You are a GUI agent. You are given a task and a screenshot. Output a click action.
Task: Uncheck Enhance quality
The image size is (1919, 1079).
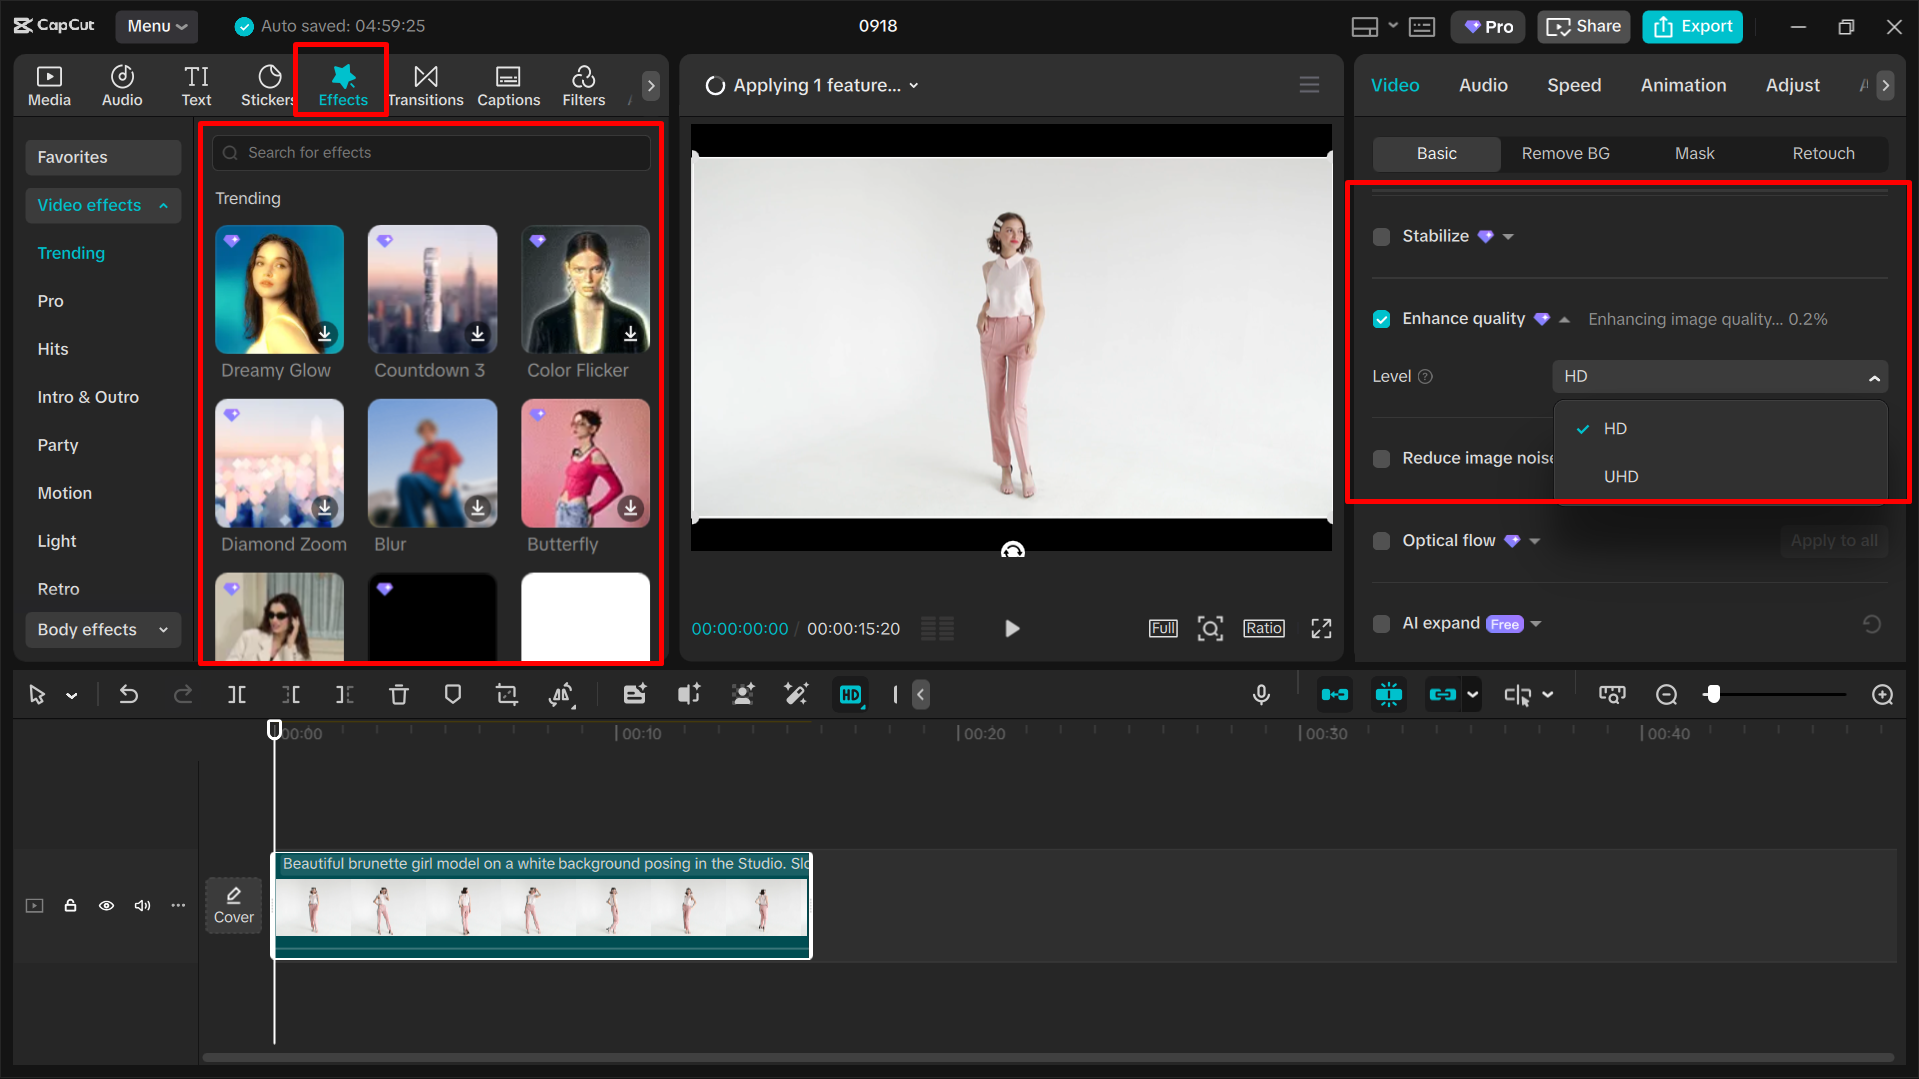click(x=1381, y=319)
